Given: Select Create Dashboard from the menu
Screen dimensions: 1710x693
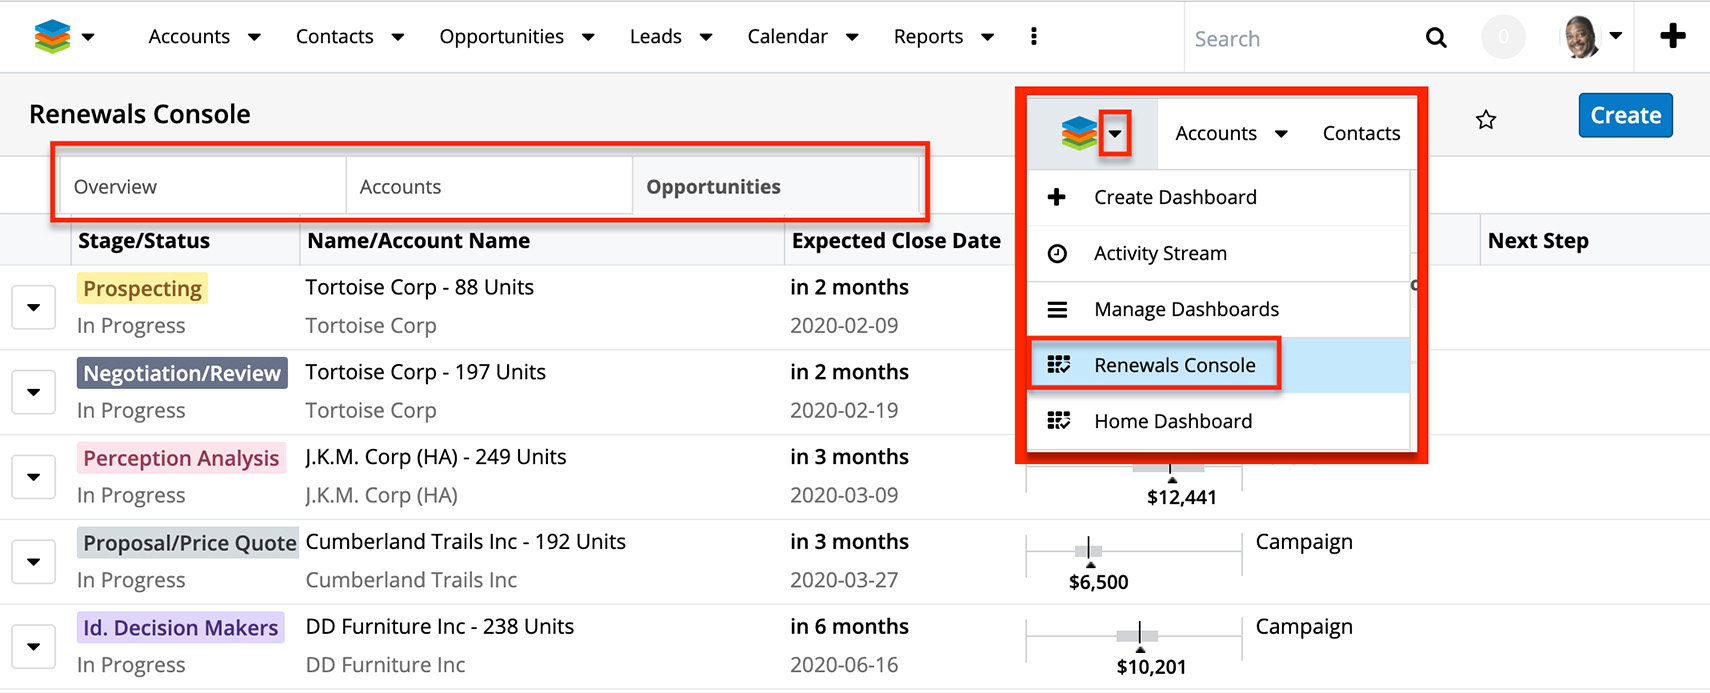Looking at the screenshot, I should coord(1174,197).
